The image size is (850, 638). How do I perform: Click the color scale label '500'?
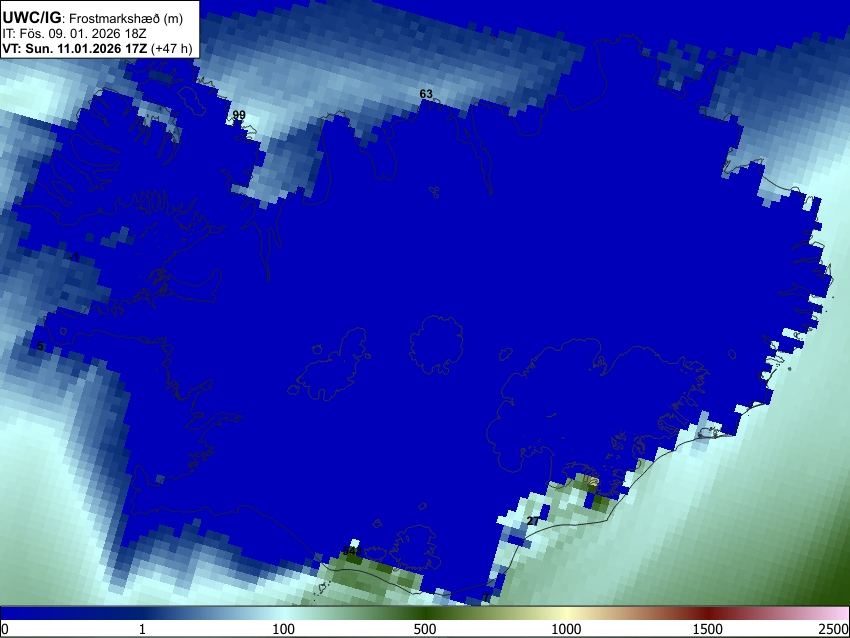pyautogui.click(x=424, y=629)
